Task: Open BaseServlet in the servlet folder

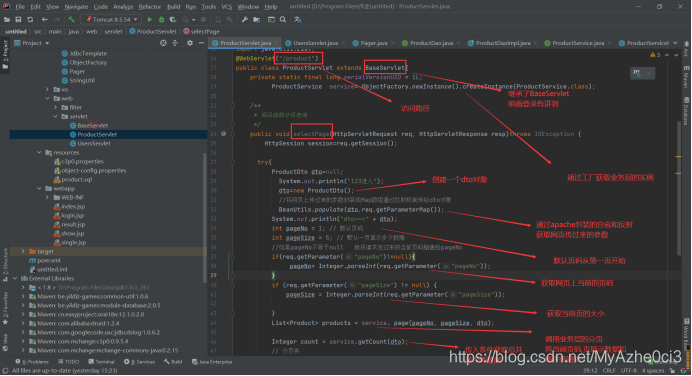Action: [x=92, y=125]
